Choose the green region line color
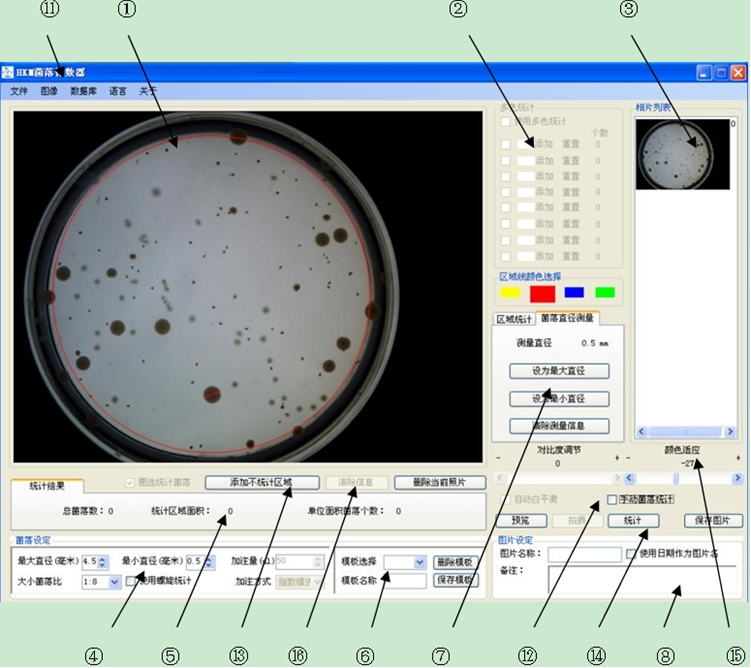The height and width of the screenshot is (668, 751). (x=604, y=293)
